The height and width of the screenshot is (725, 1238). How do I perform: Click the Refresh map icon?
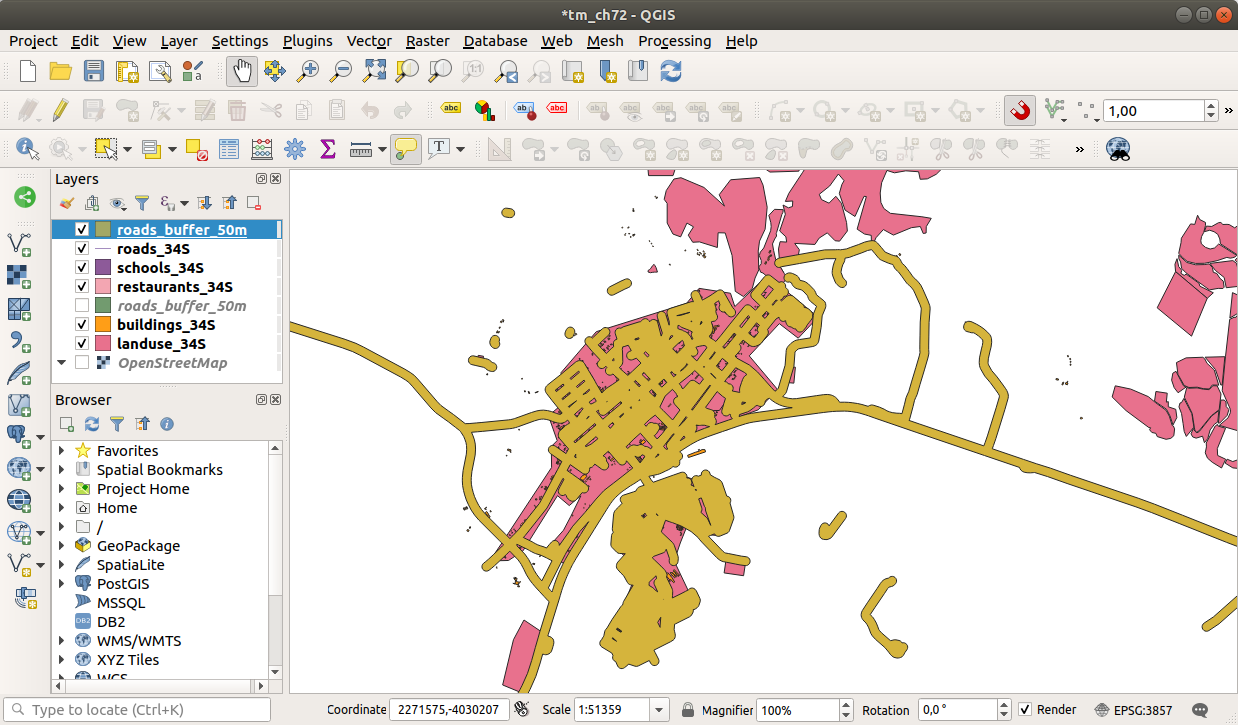point(671,71)
